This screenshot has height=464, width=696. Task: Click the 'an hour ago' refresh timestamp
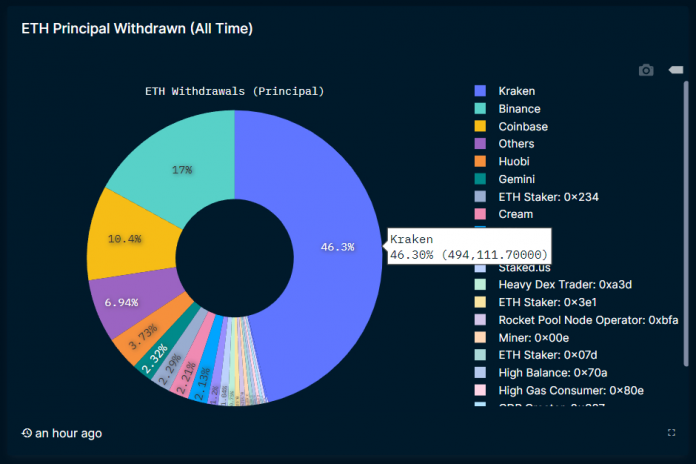(68, 433)
